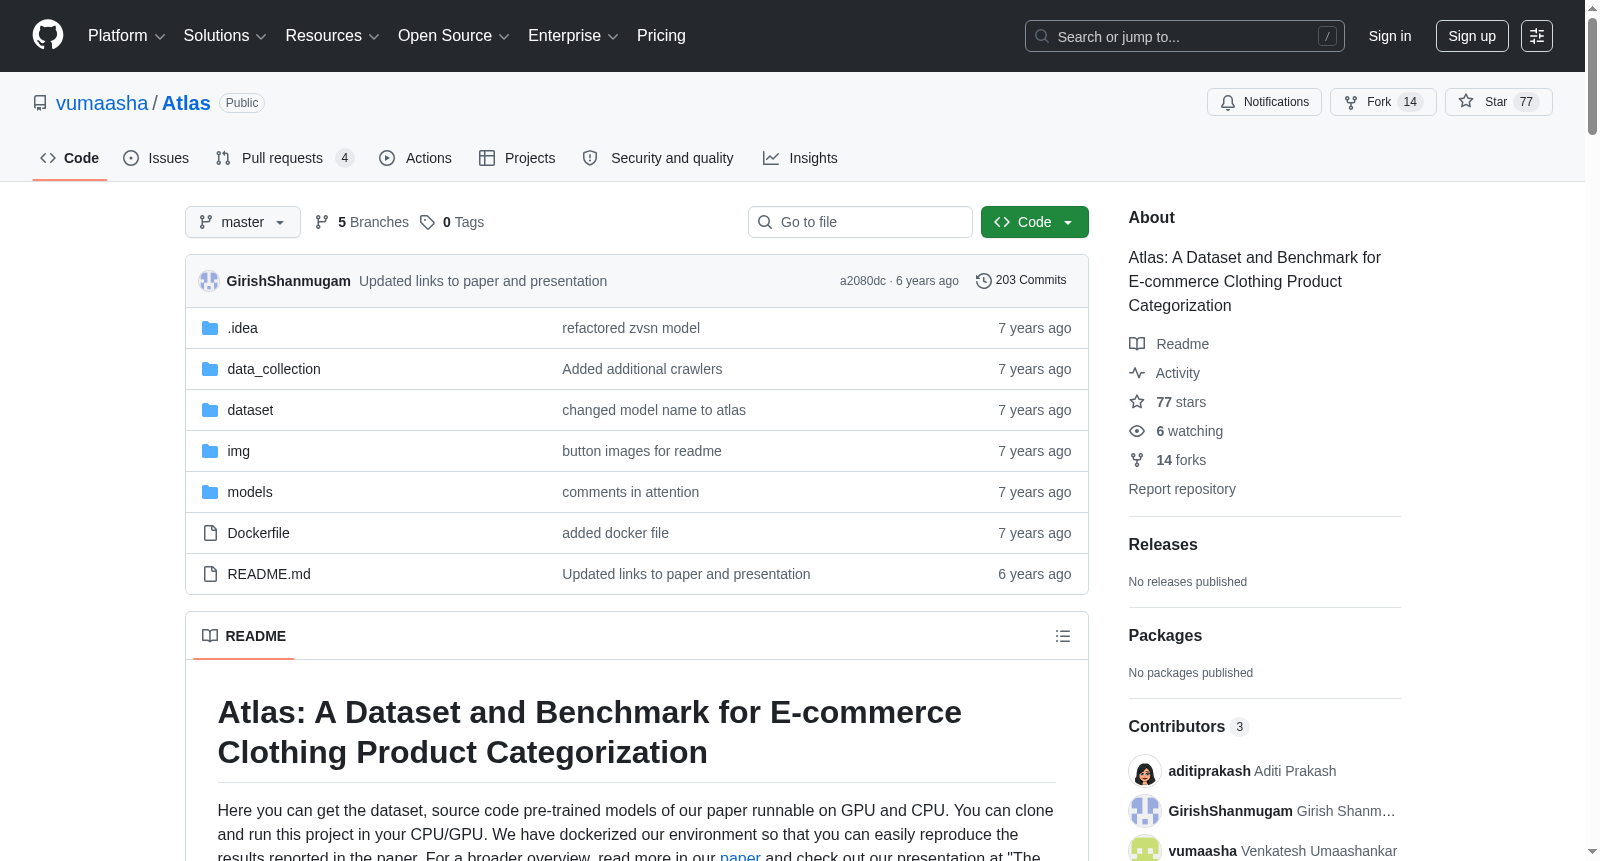Expand the Enterprise menu
This screenshot has height=861, width=1600.
(x=573, y=36)
